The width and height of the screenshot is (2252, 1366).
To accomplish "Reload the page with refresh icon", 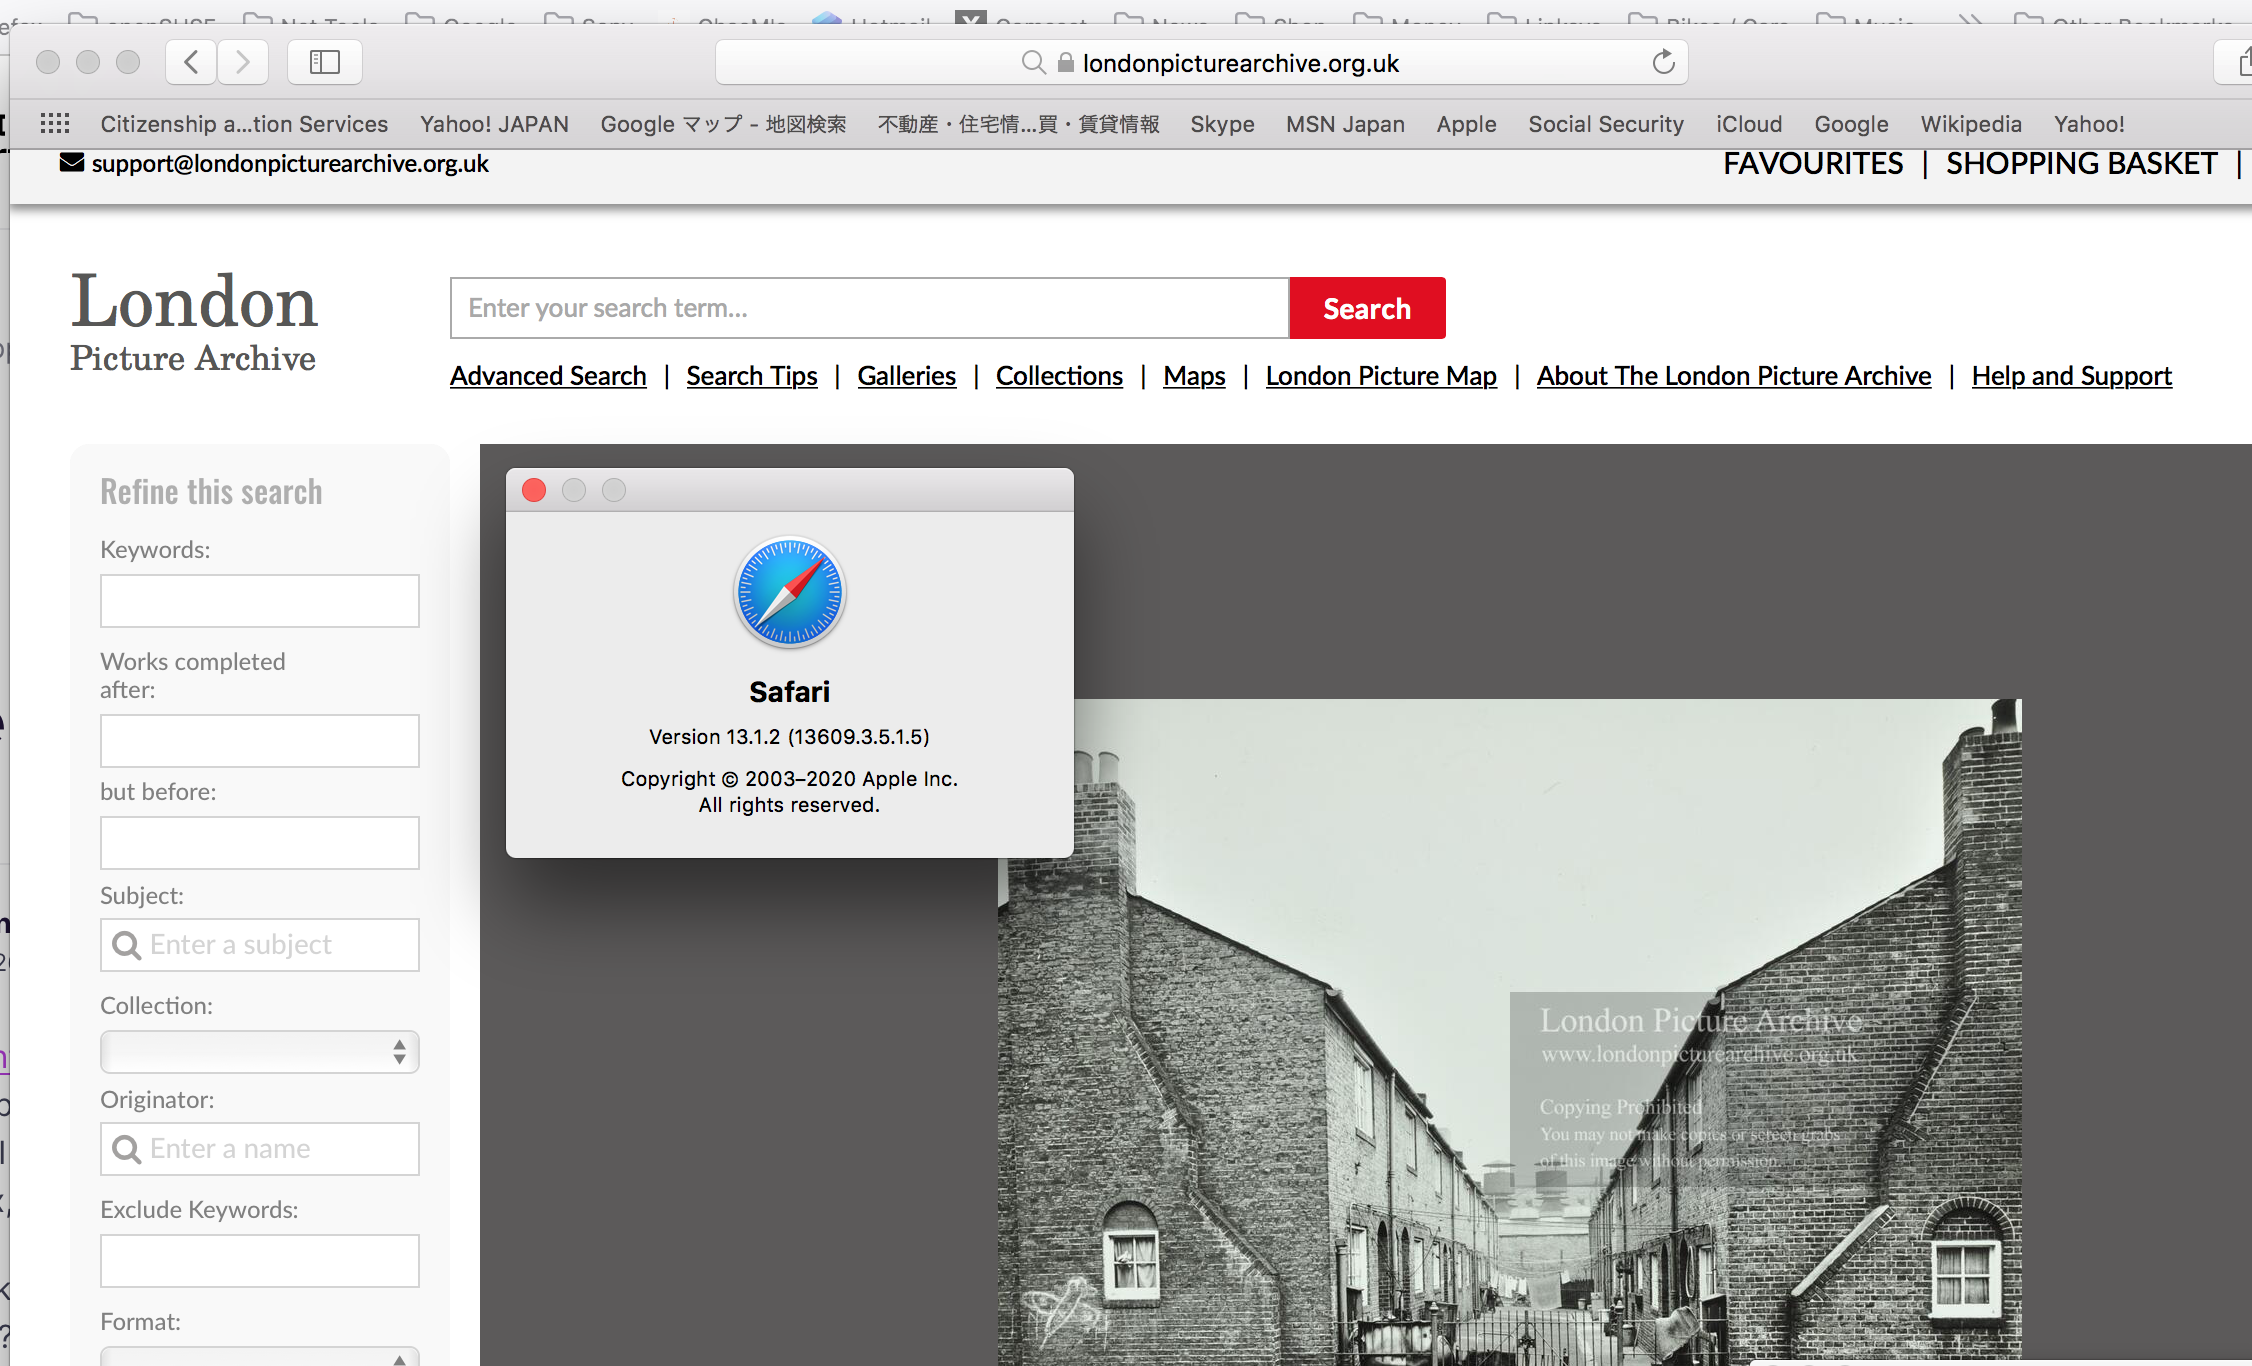I will 1663,62.
